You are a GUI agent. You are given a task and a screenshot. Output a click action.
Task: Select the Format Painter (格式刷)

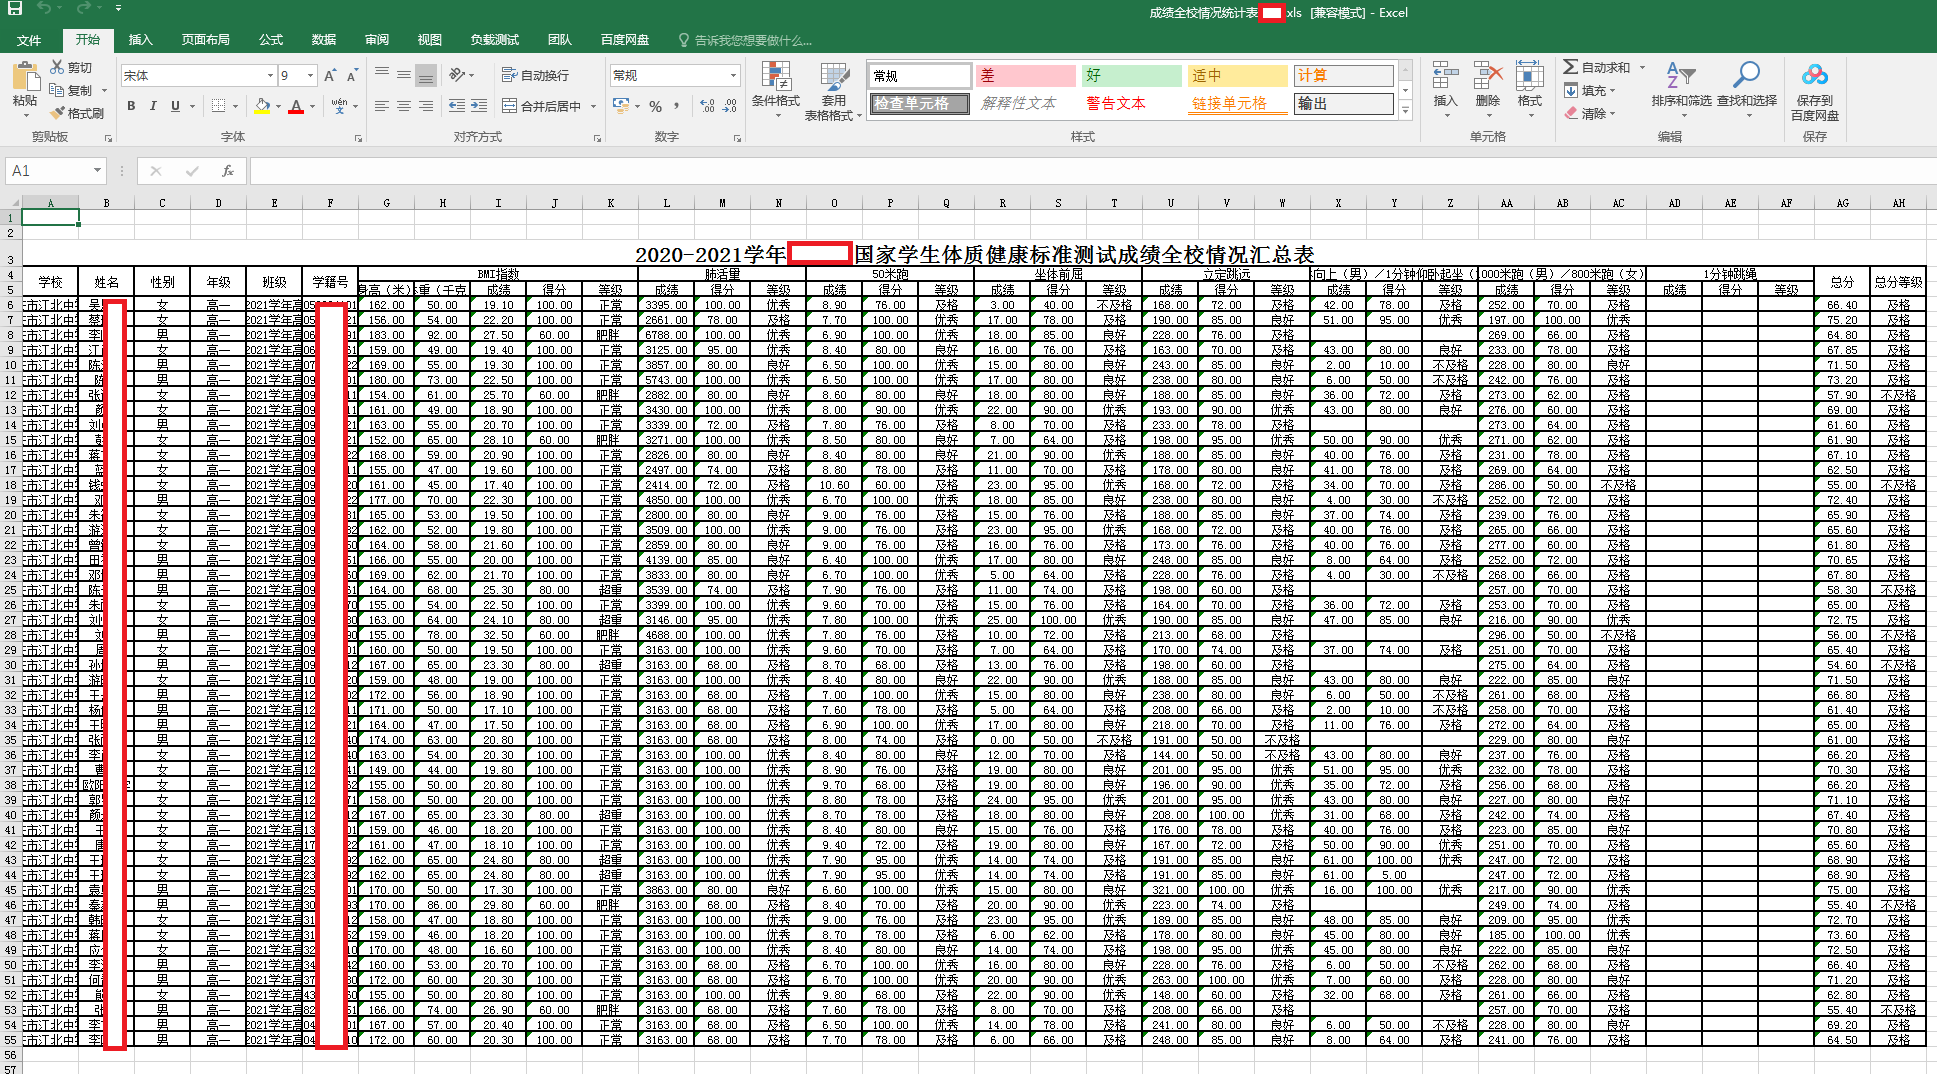[77, 113]
